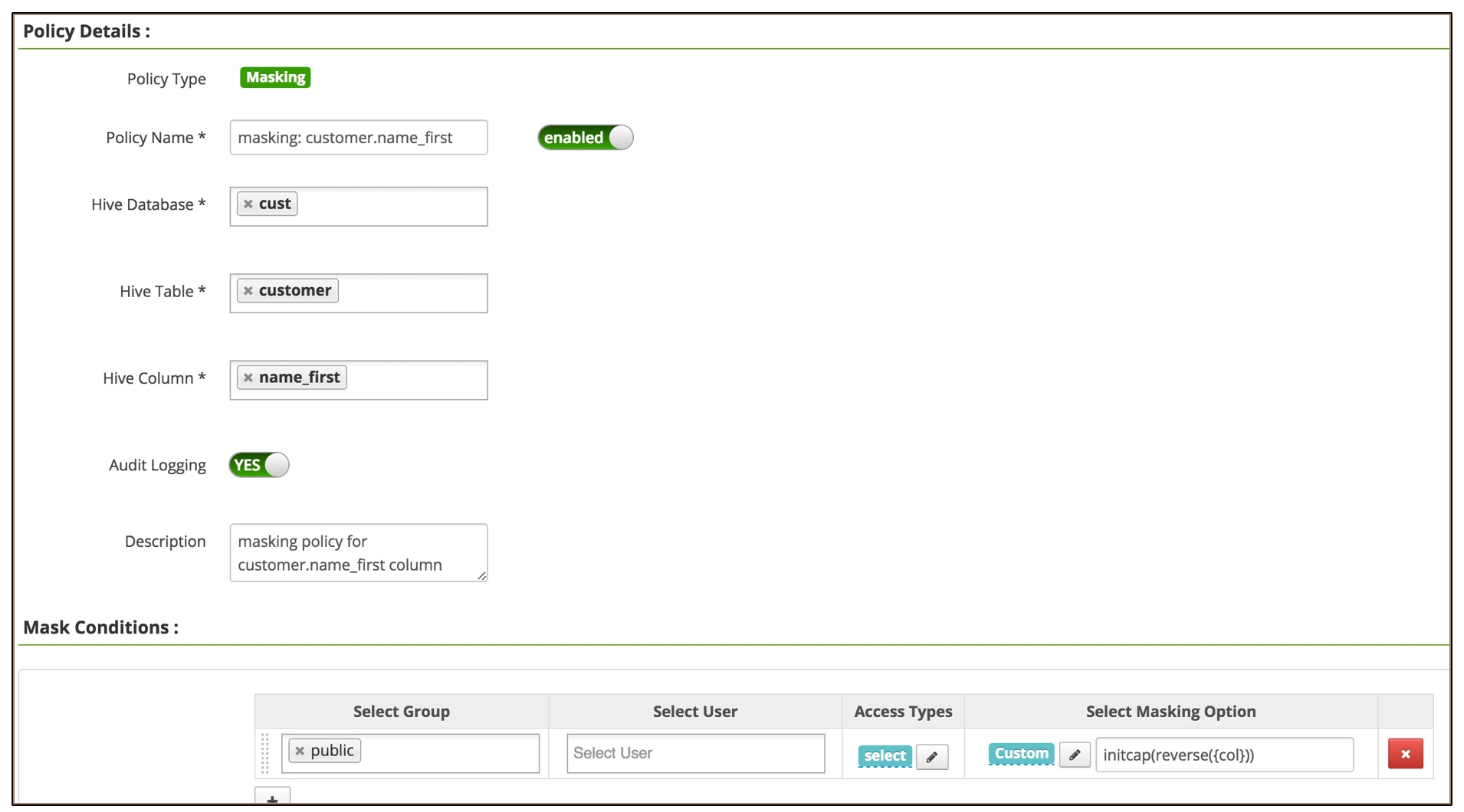Click the Masking policy type badge
1464x812 pixels.
275,77
